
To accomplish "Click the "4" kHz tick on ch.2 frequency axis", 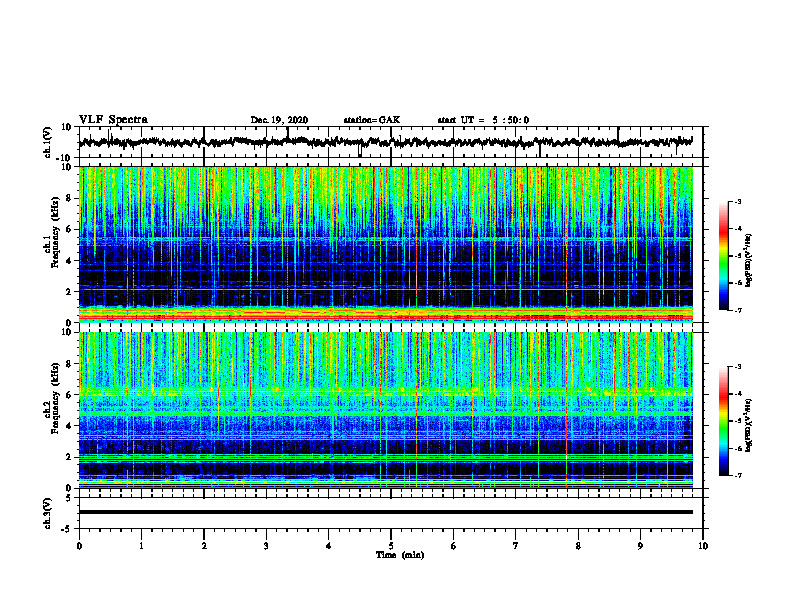I will tap(69, 426).
